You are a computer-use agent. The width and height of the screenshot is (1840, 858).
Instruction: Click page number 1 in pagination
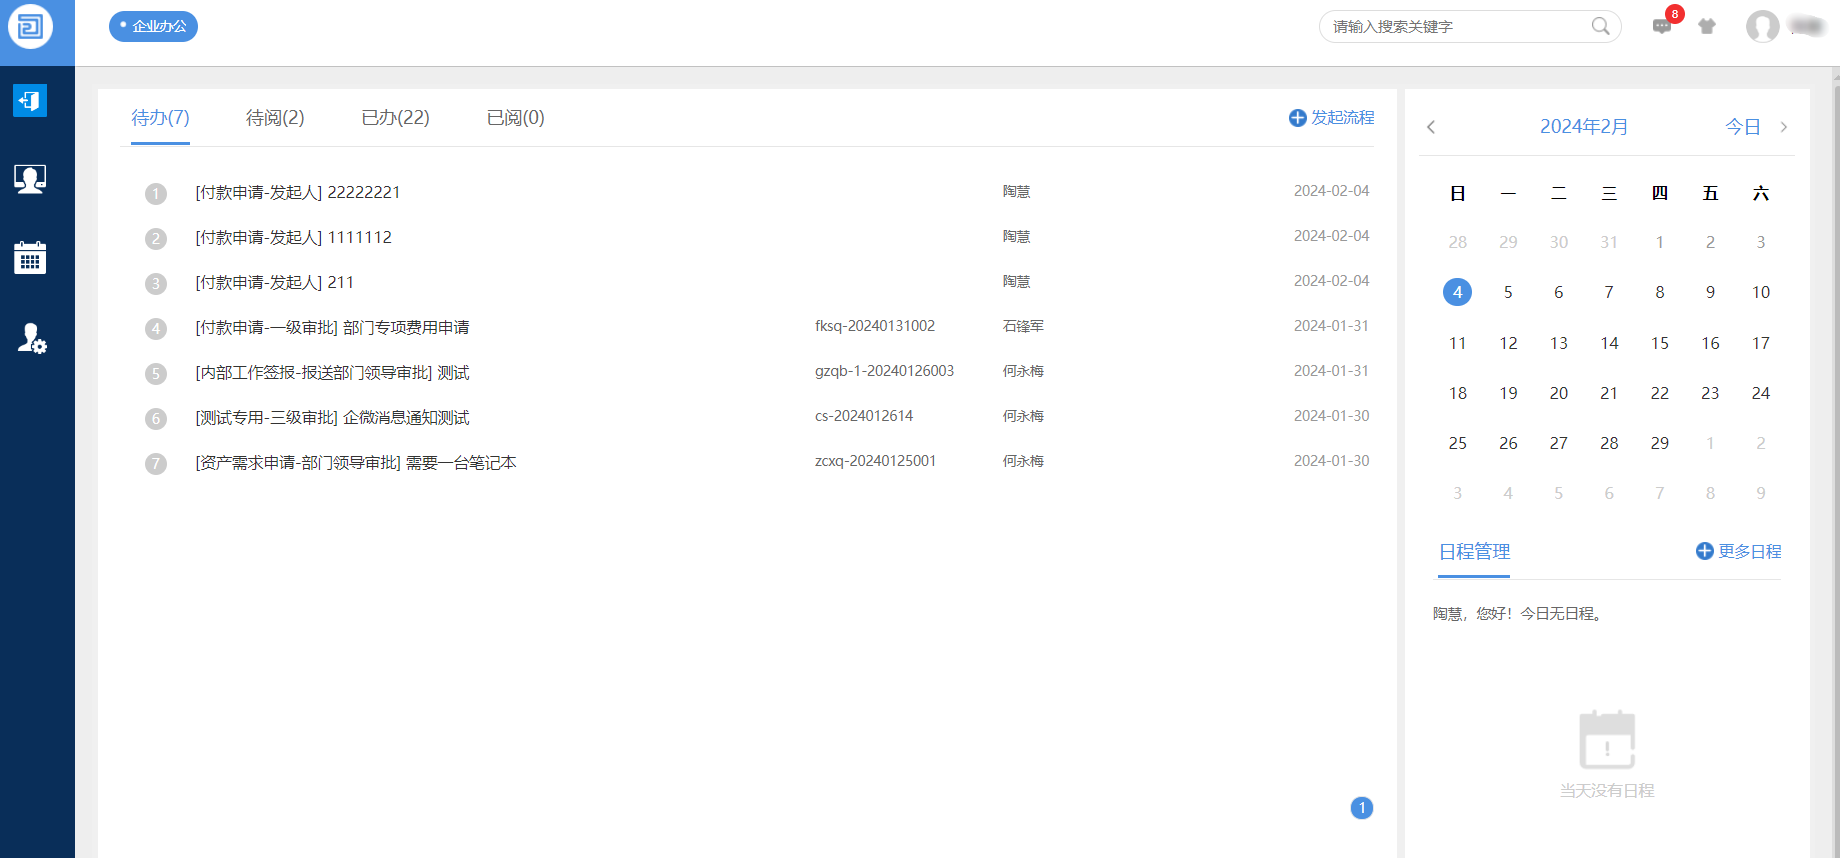pyautogui.click(x=1362, y=808)
